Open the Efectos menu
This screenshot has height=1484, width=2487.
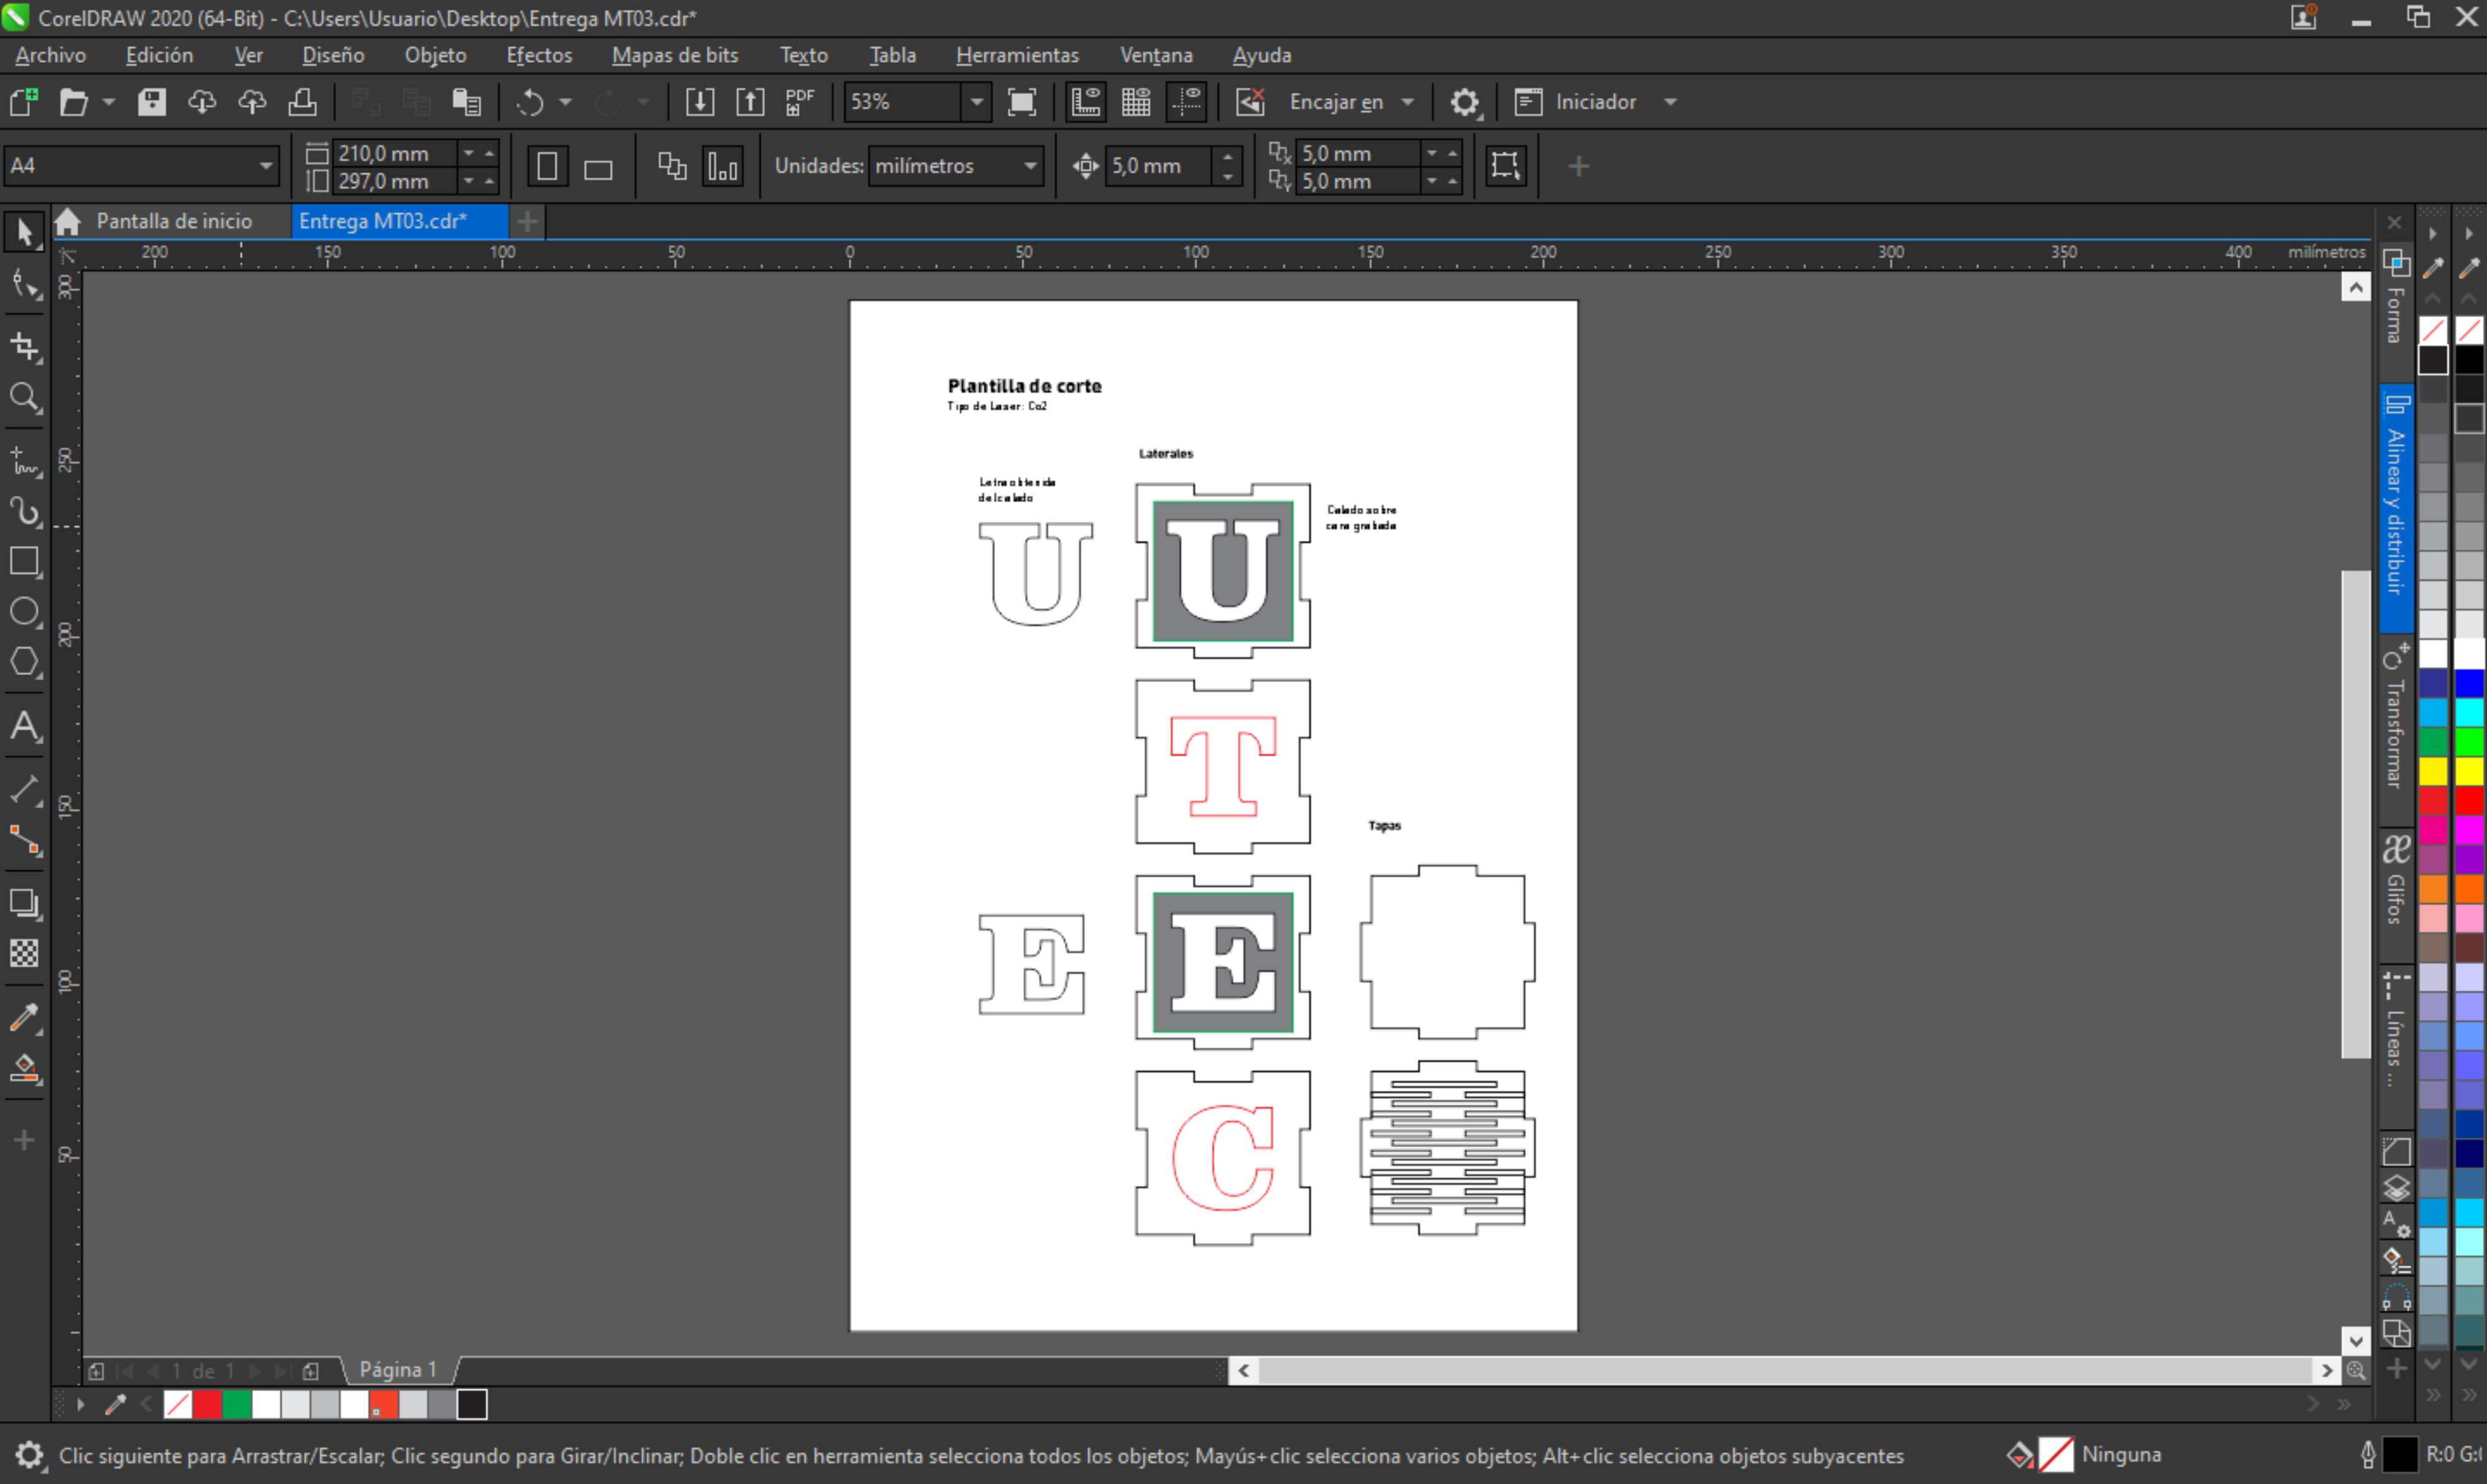point(539,55)
